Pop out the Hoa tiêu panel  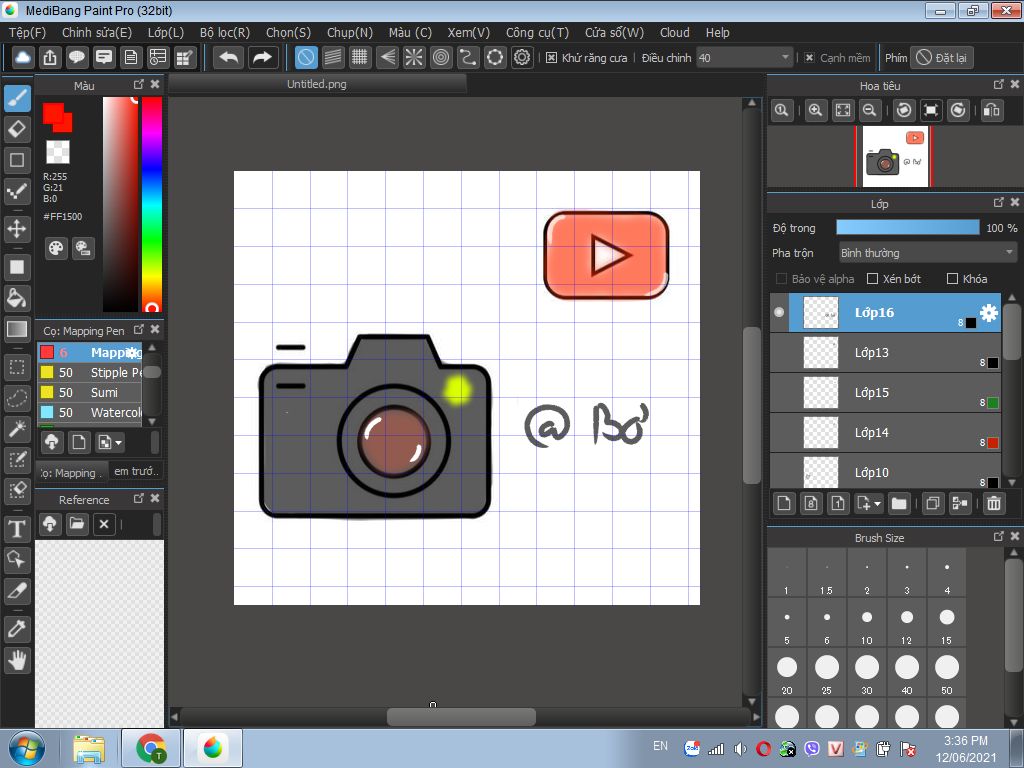click(999, 84)
